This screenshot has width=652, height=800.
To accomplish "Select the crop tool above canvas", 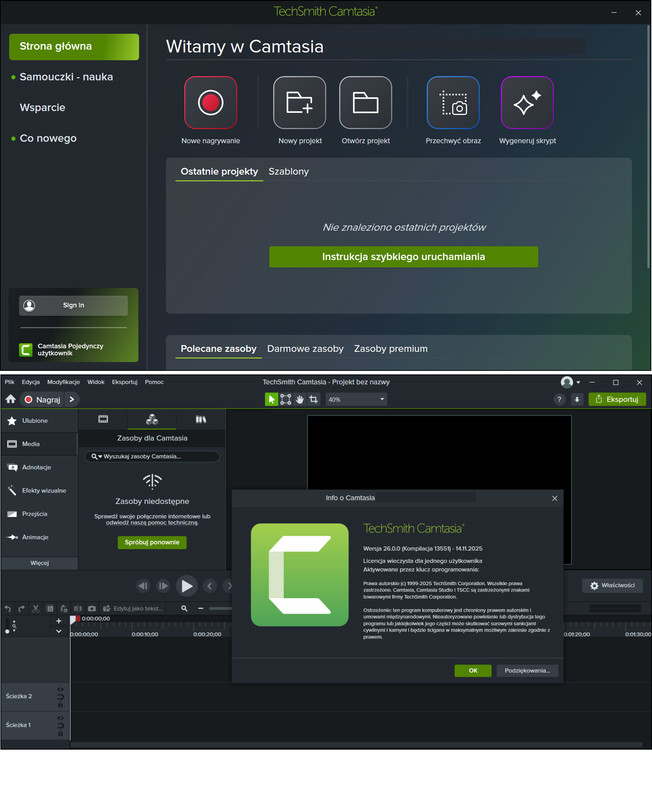I will pos(314,399).
